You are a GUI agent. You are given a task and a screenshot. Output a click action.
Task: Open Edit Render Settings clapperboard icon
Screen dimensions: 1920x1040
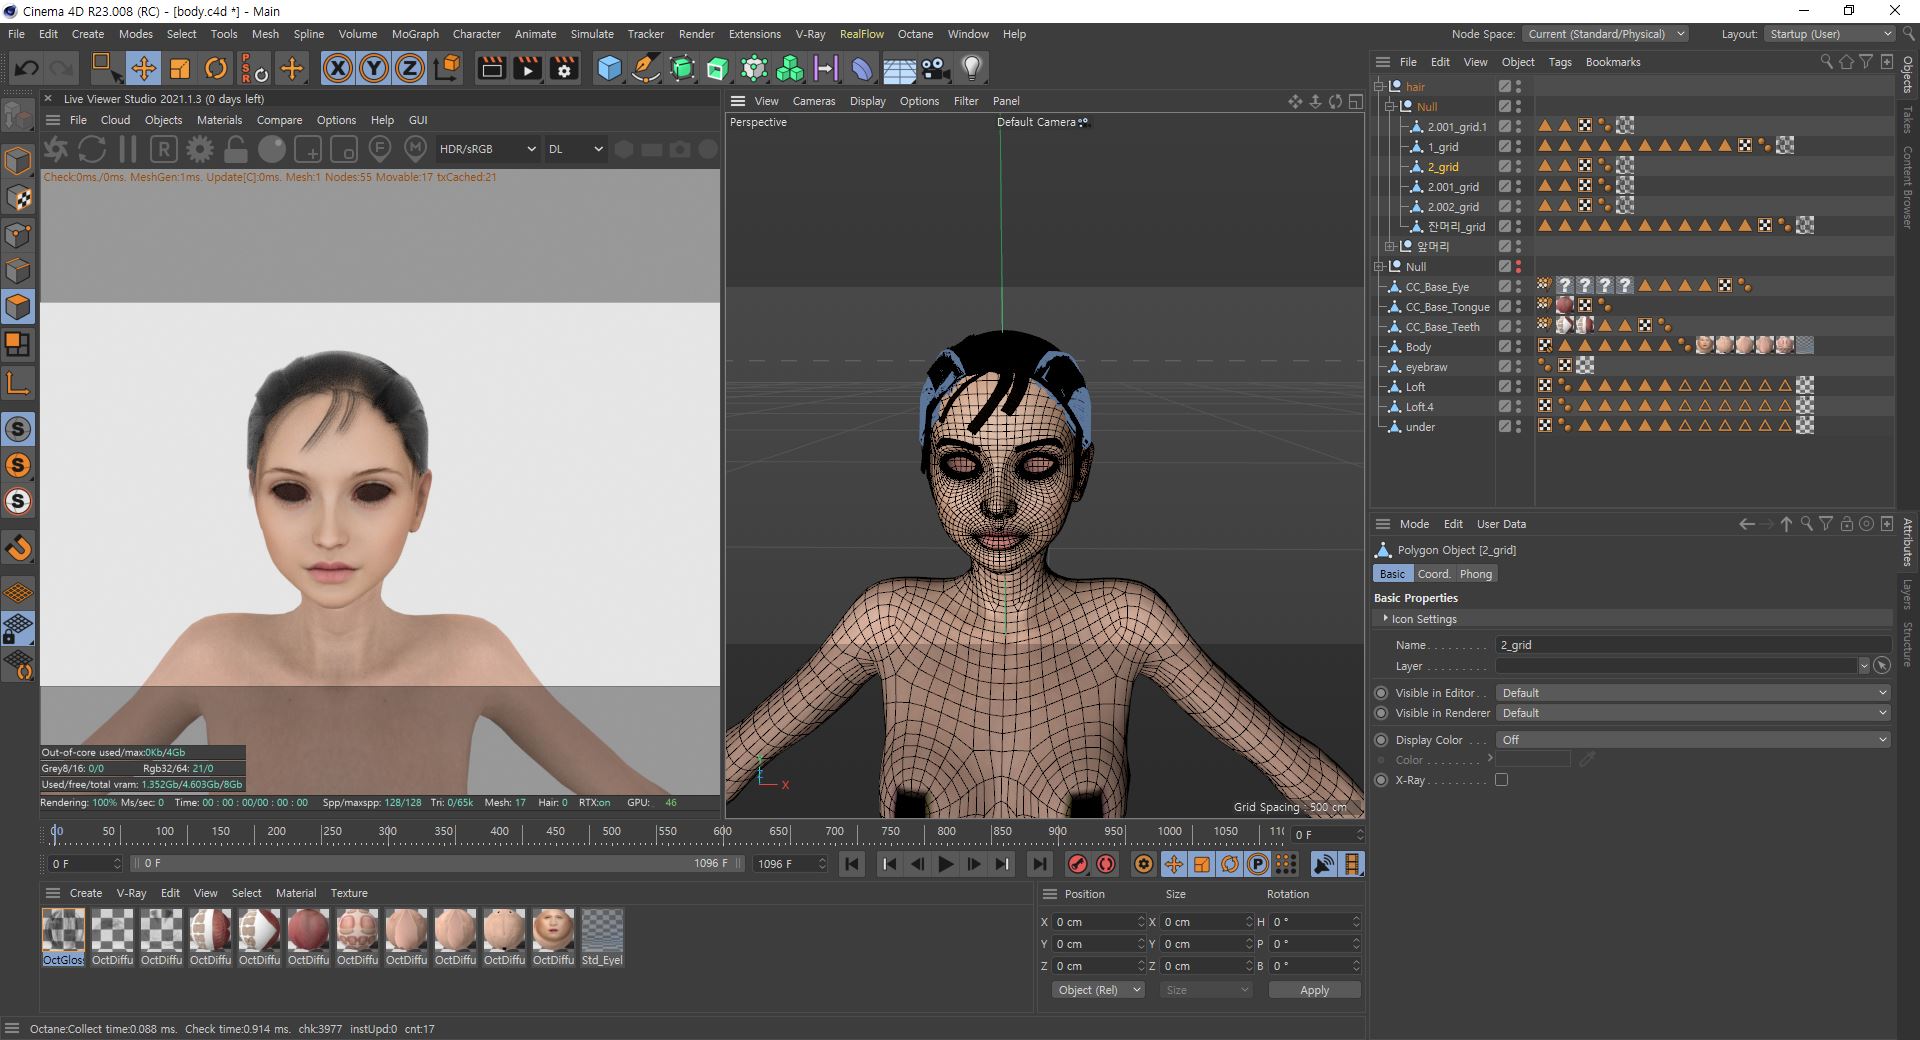(x=564, y=68)
